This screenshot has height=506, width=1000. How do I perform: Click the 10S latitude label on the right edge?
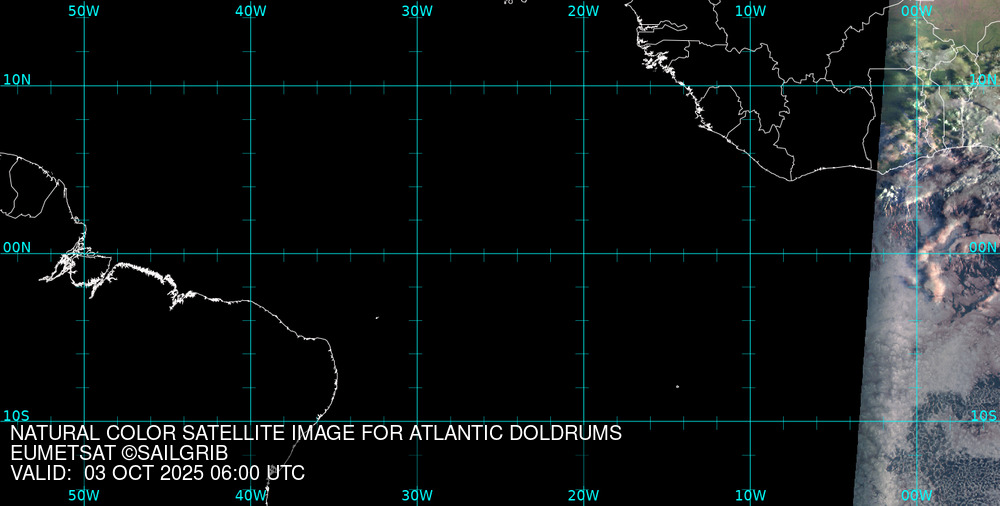tap(984, 415)
